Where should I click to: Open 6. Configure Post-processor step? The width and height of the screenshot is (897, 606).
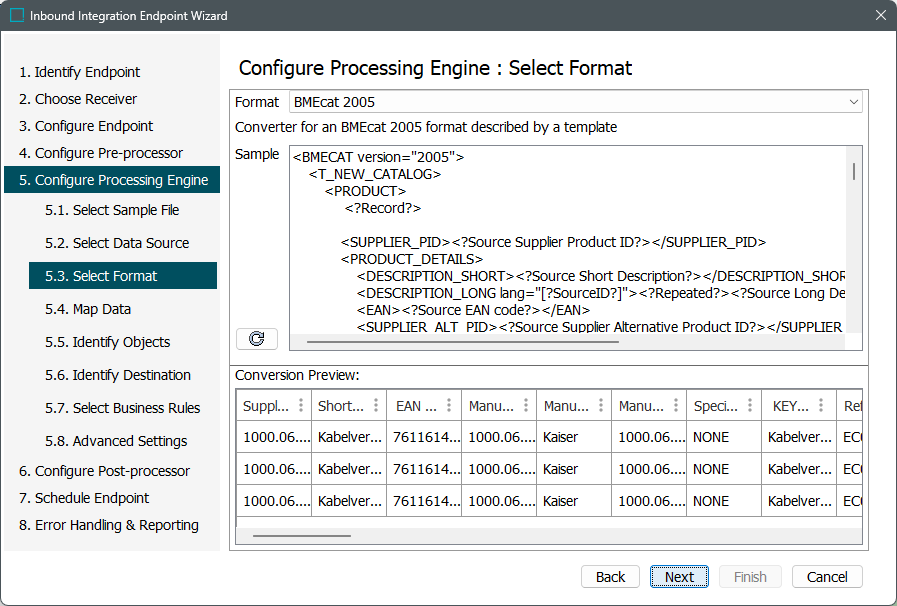(104, 471)
